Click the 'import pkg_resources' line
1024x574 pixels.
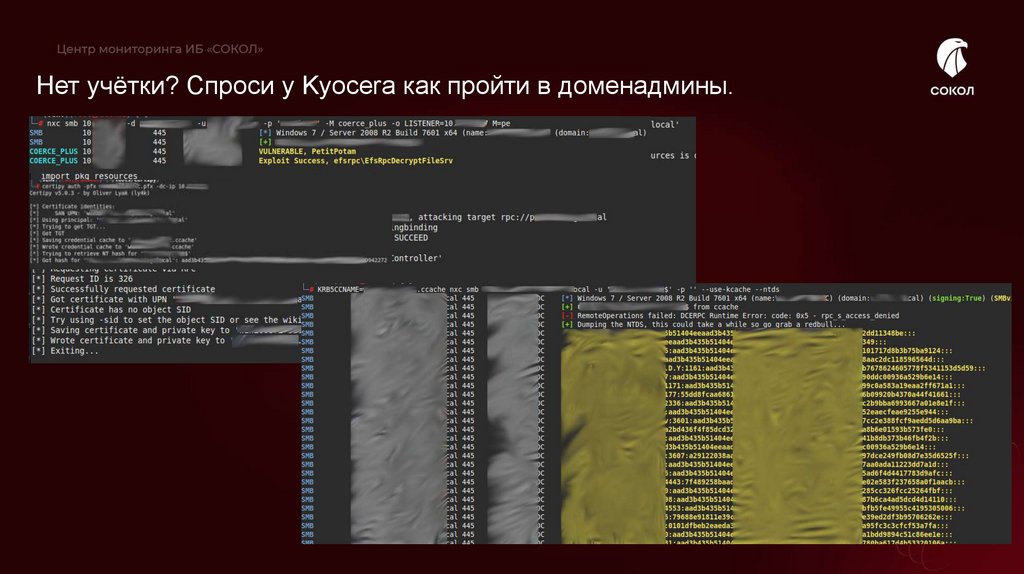tap(89, 176)
